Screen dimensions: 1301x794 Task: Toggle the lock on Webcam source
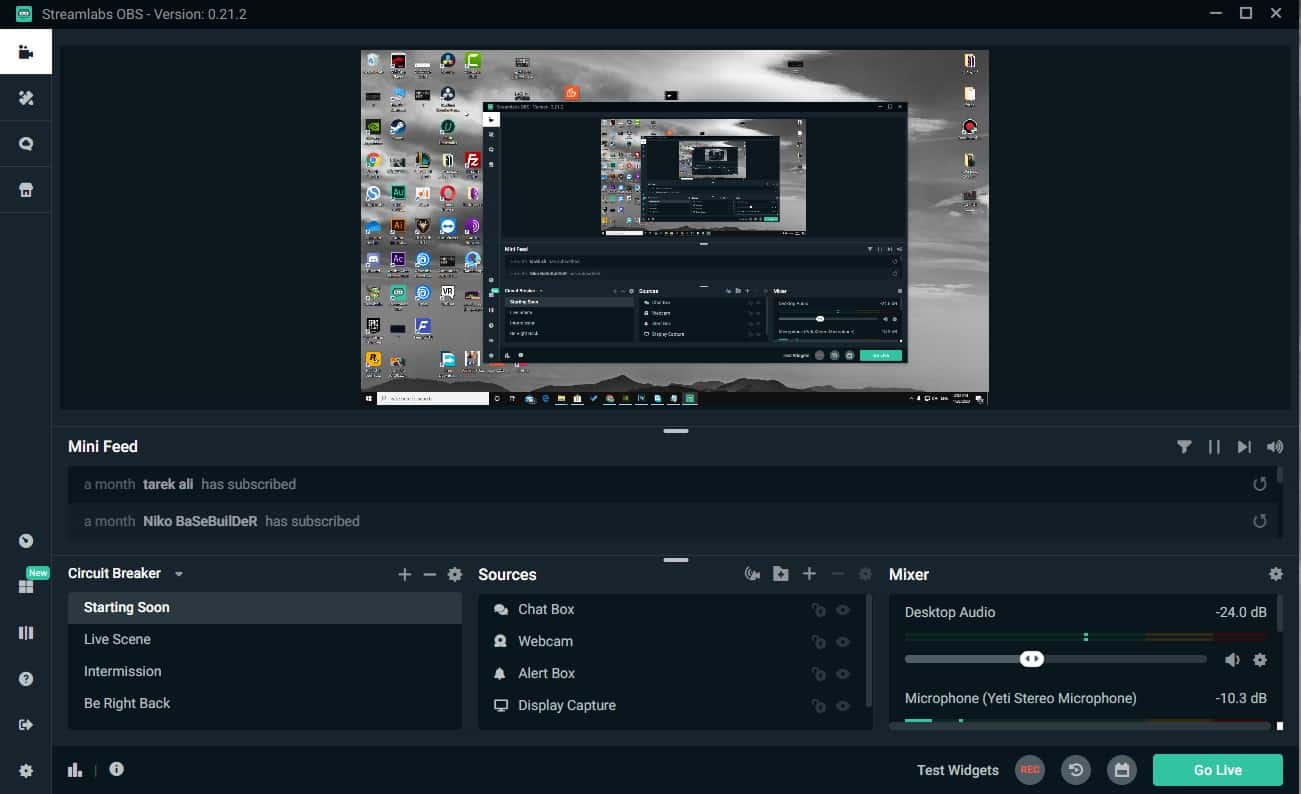tap(818, 642)
